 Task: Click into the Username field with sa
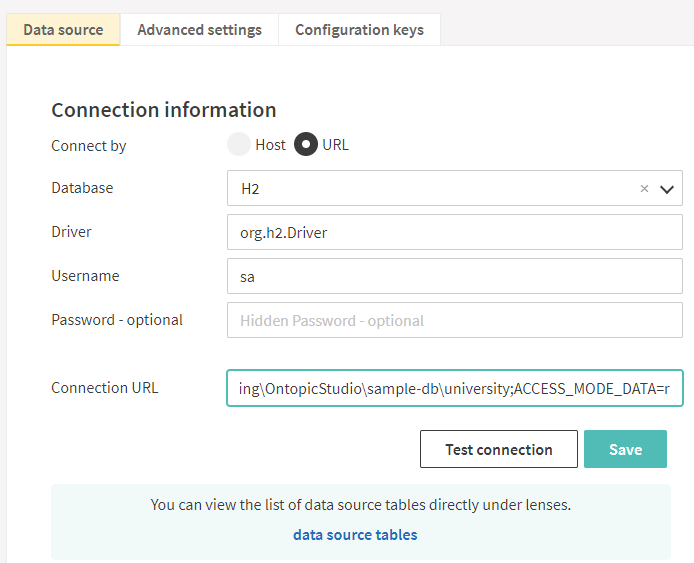[x=454, y=276]
